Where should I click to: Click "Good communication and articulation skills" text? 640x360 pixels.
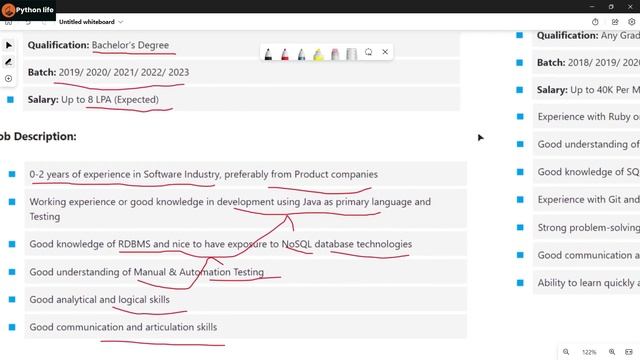123,327
